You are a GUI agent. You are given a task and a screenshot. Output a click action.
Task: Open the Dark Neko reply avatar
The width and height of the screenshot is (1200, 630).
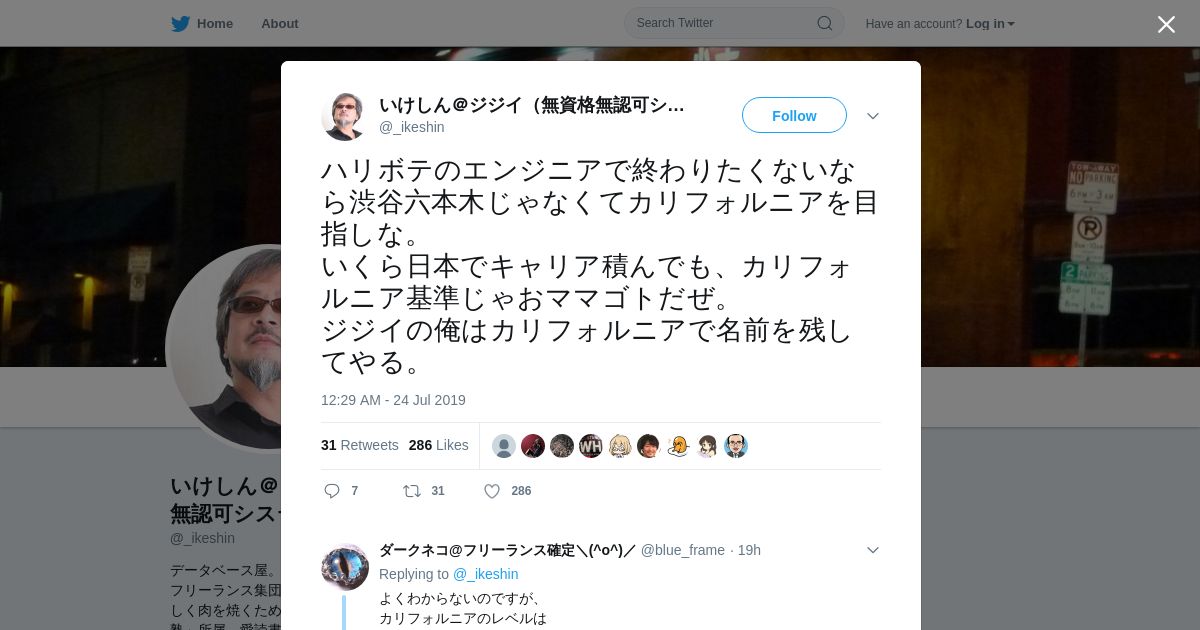tap(345, 567)
